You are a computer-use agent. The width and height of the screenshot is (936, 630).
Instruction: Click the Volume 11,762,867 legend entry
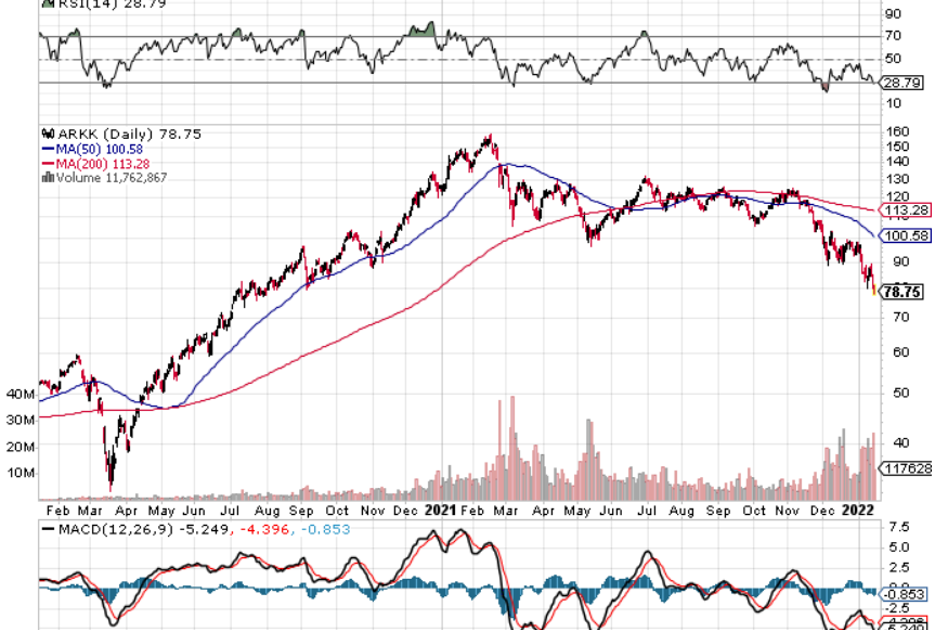(108, 177)
